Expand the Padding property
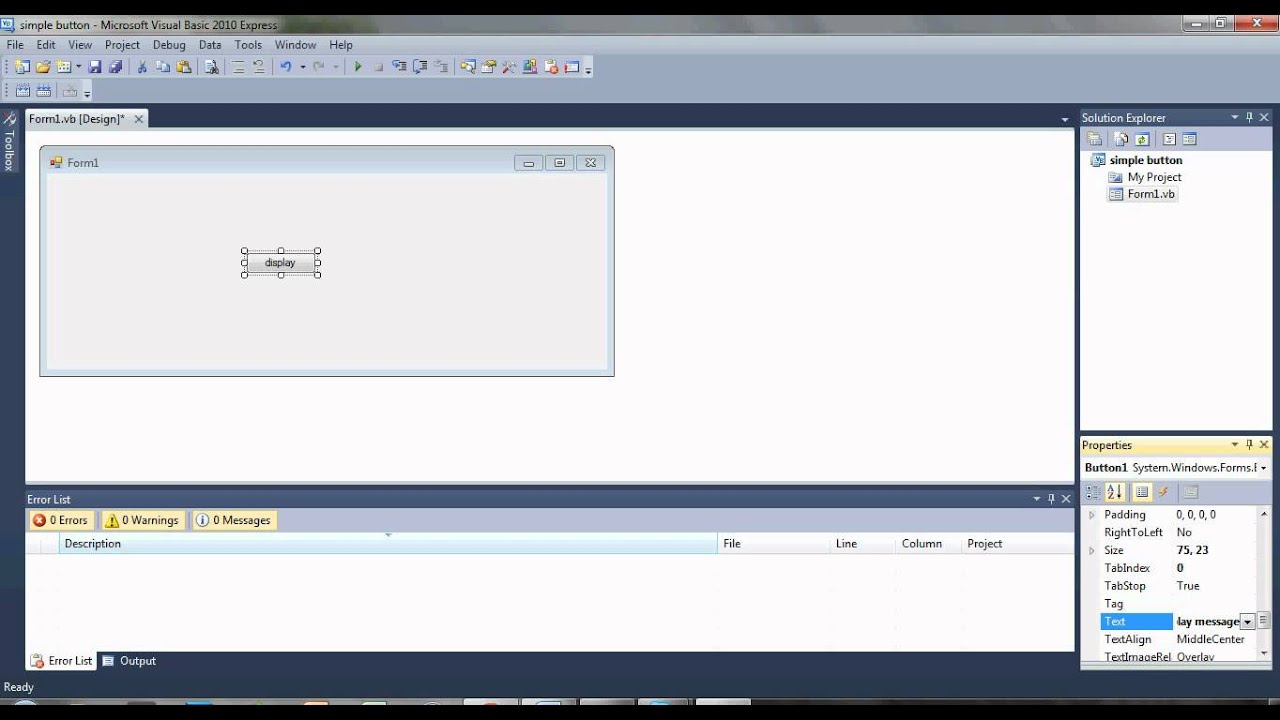 1091,515
